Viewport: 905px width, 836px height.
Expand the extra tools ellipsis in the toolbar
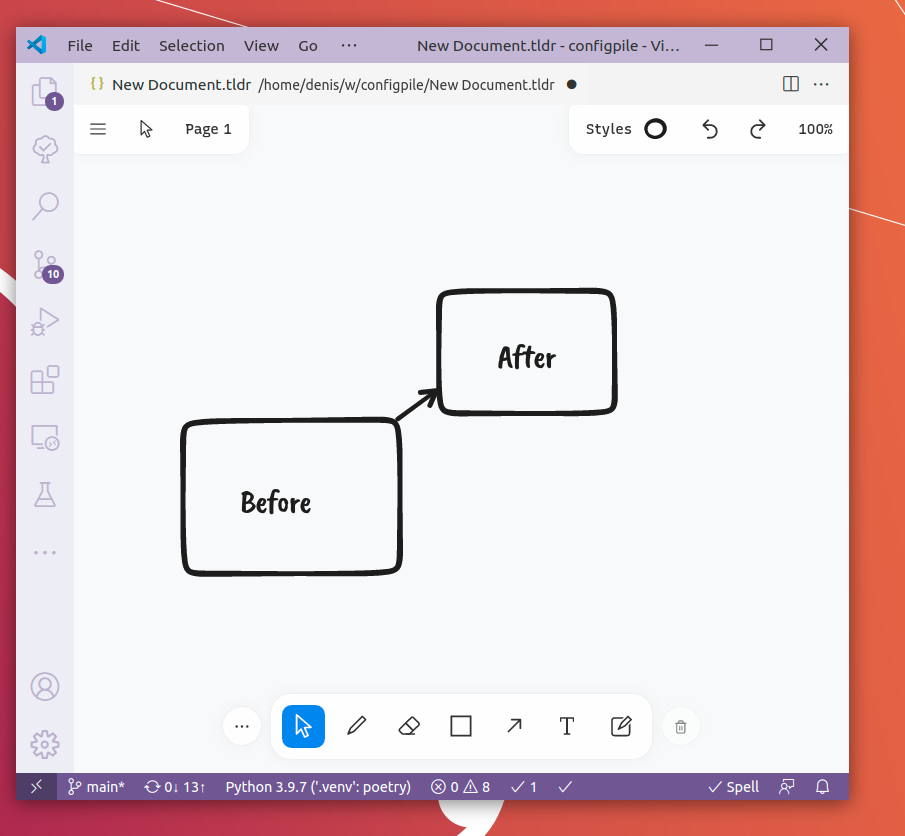(241, 727)
